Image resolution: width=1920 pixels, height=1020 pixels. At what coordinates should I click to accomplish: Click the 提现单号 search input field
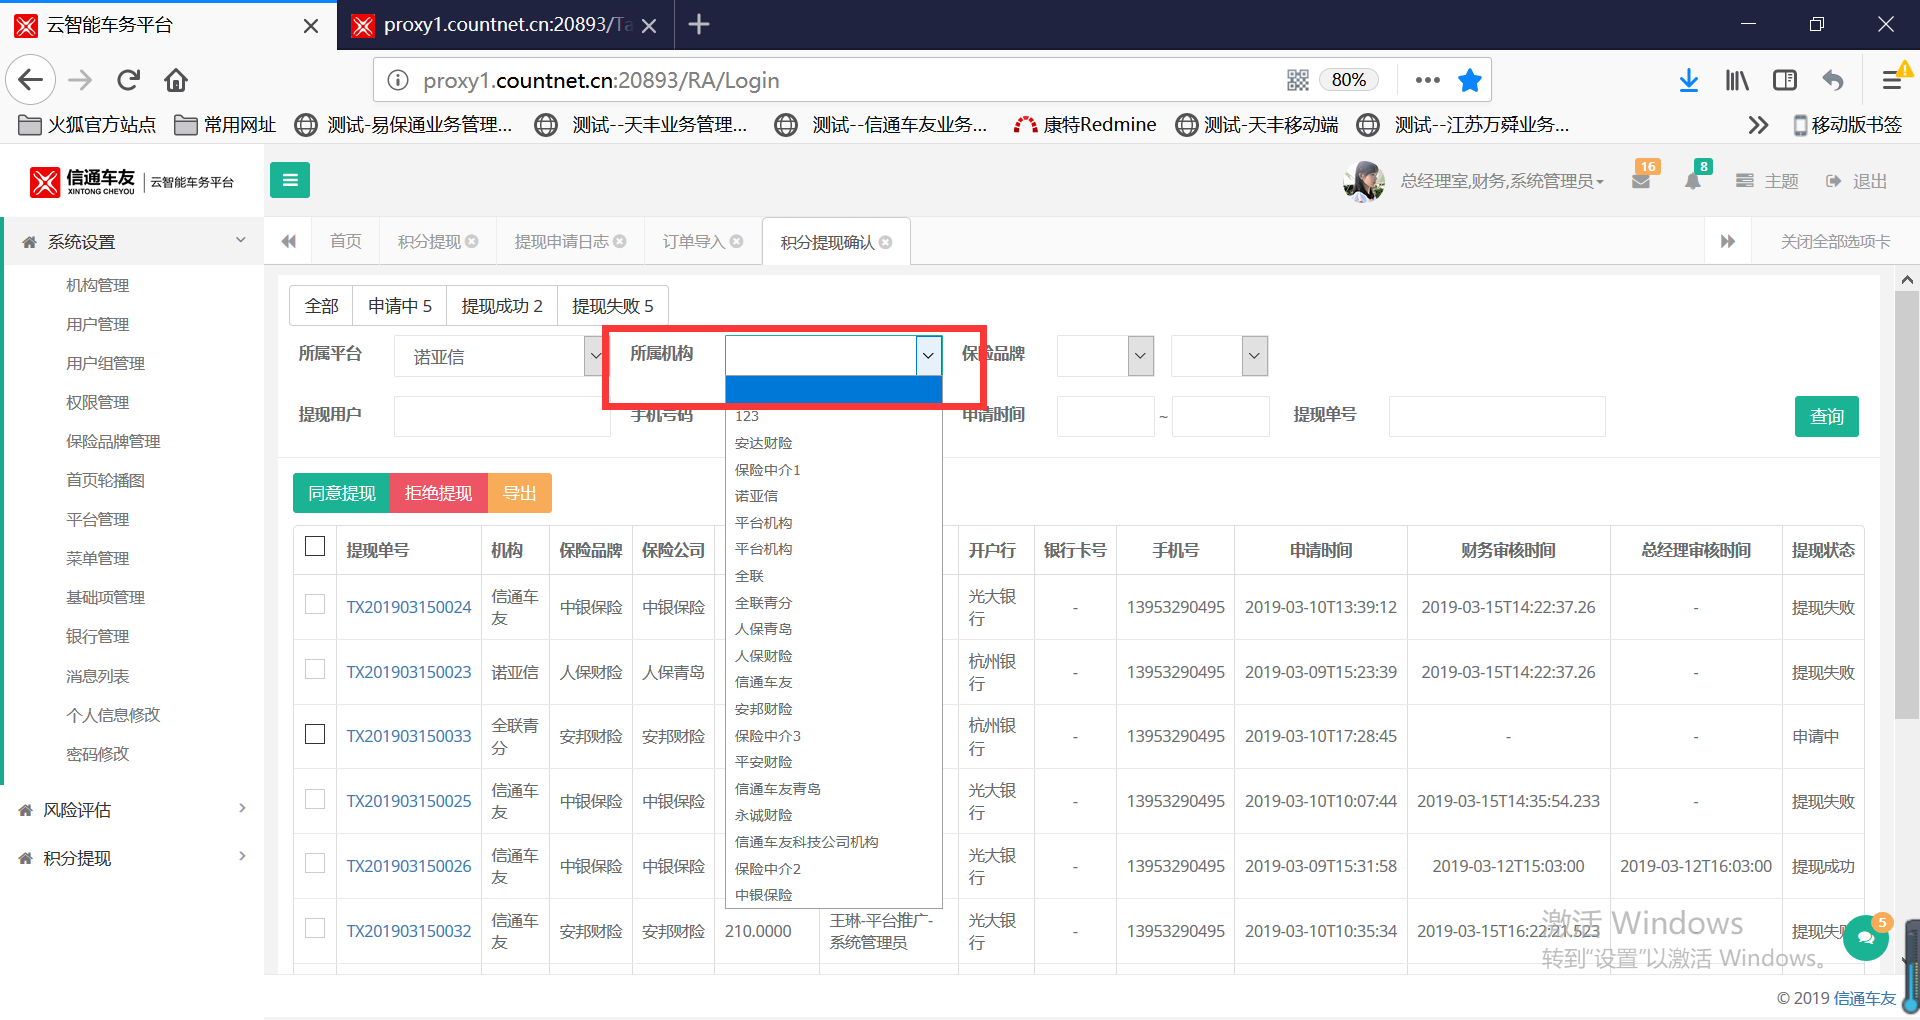[x=1496, y=416]
